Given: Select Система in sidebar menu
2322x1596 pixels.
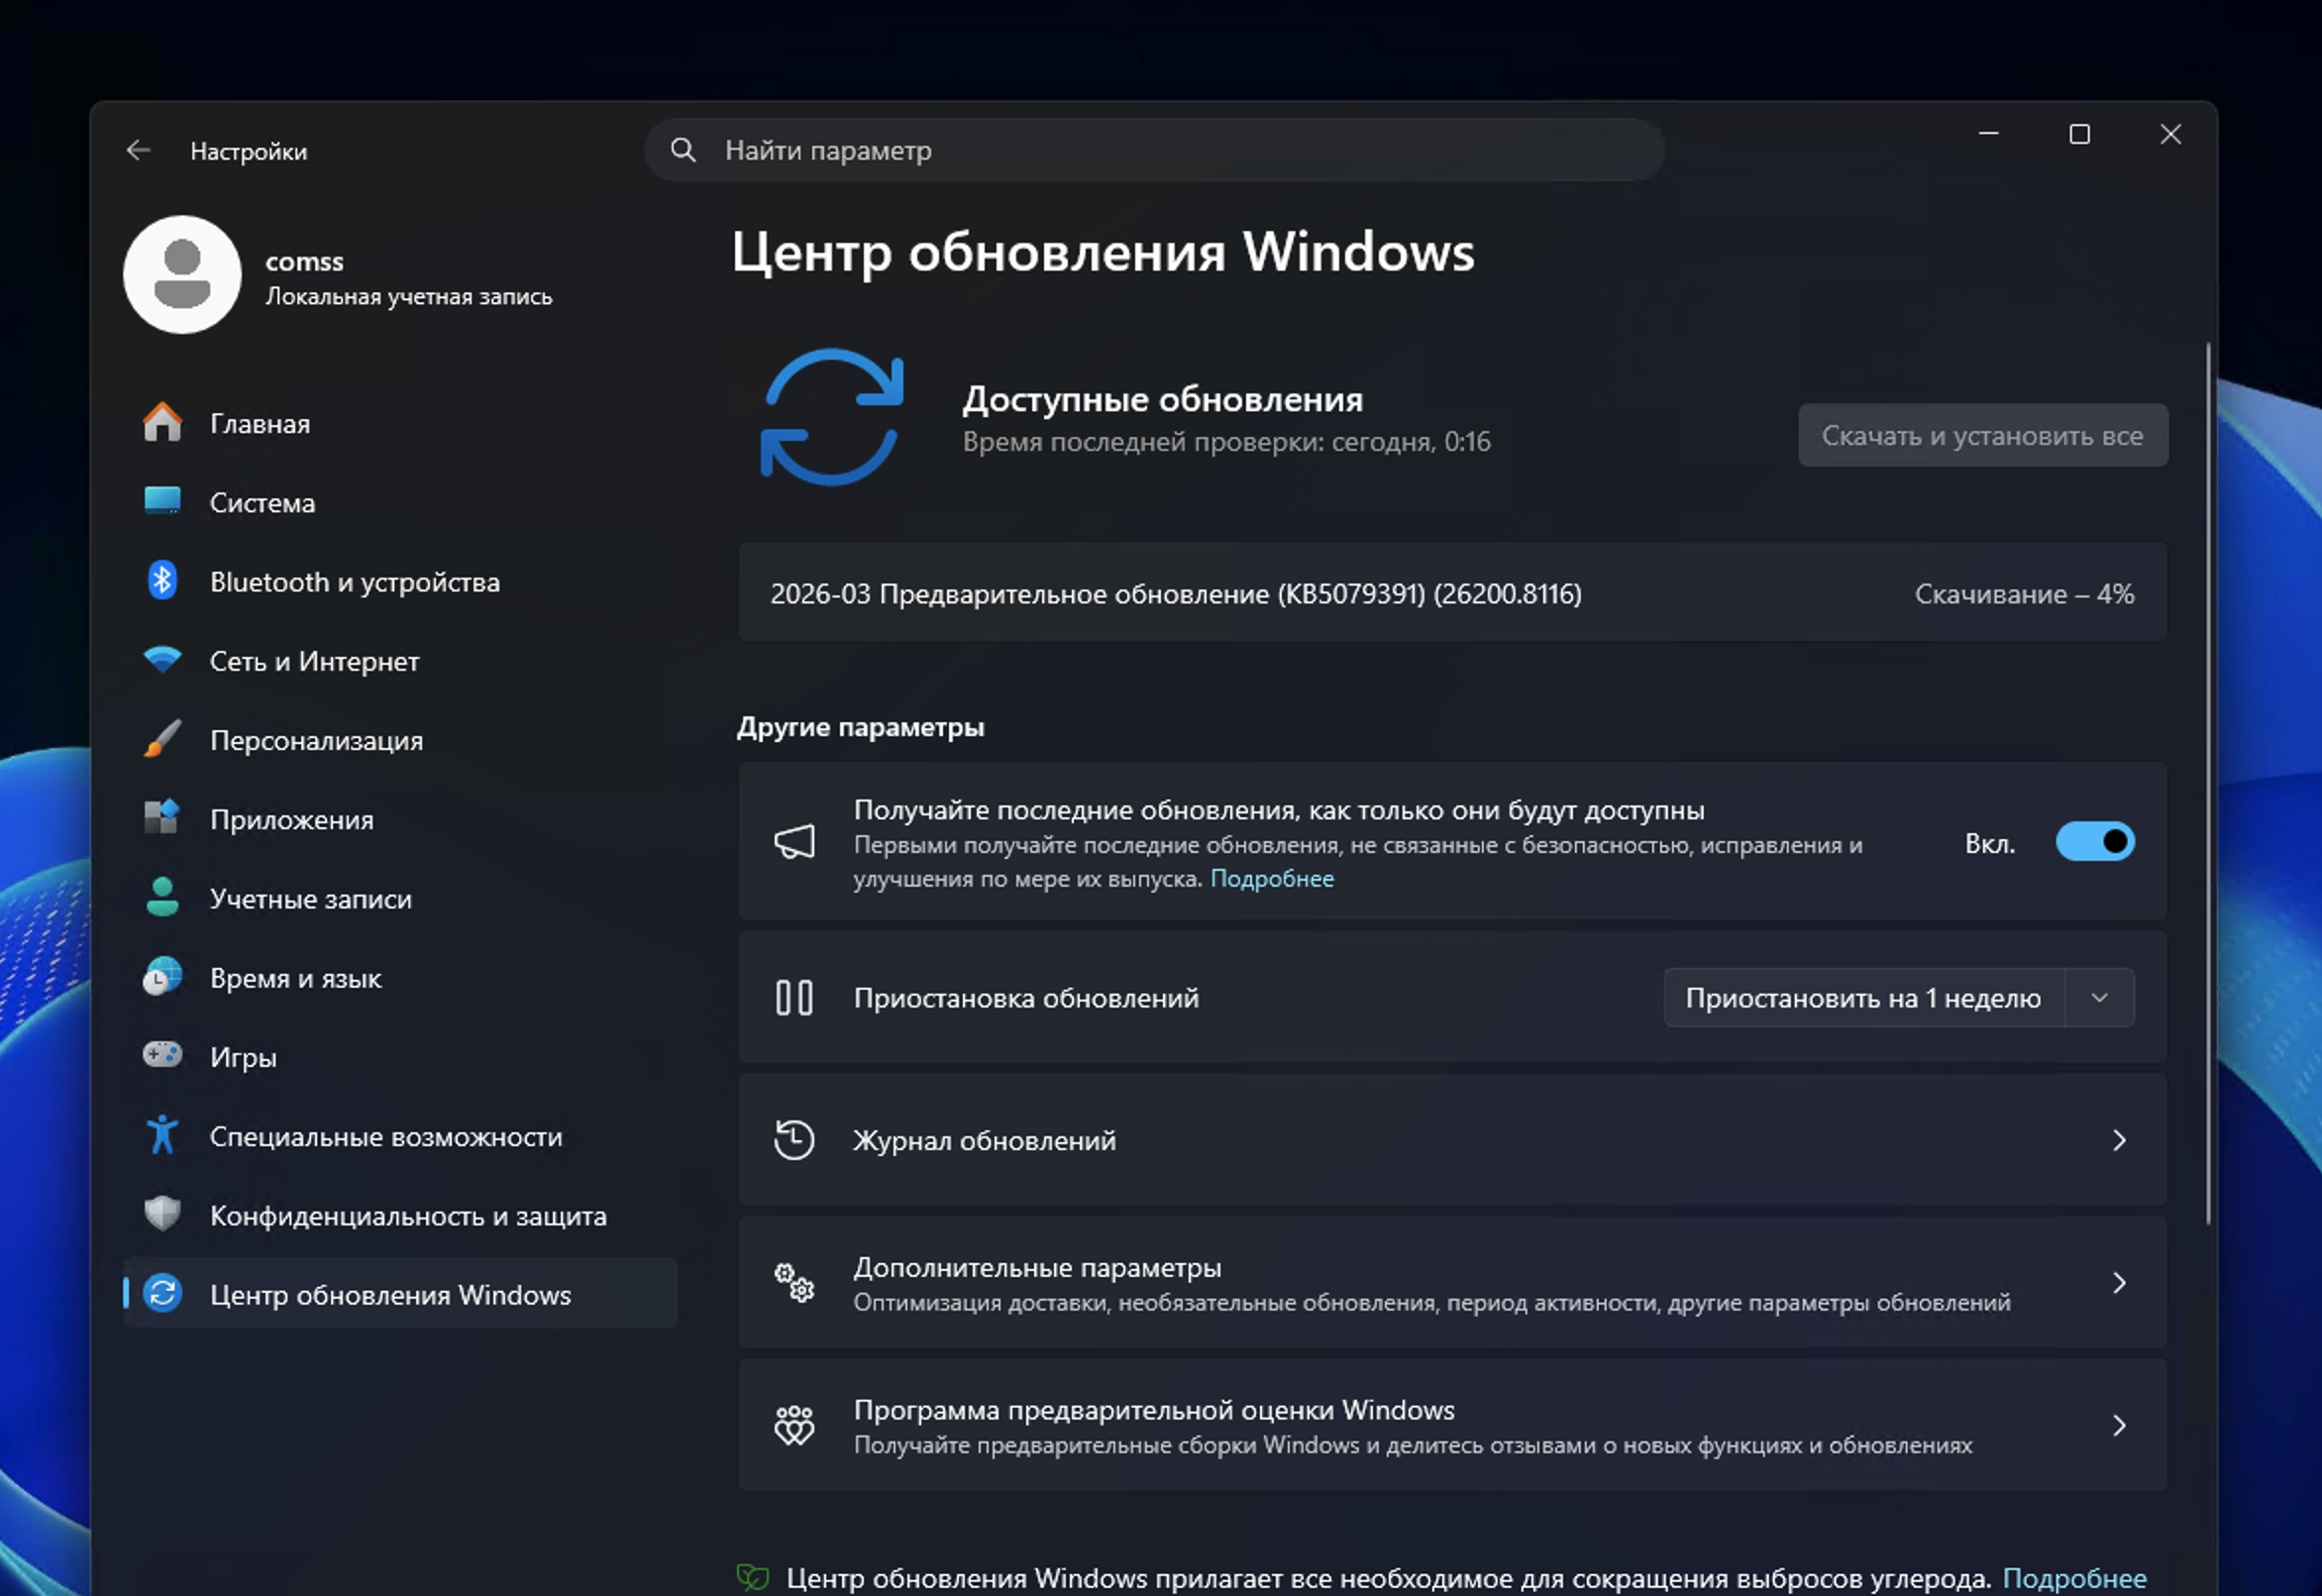Looking at the screenshot, I should click(x=262, y=503).
